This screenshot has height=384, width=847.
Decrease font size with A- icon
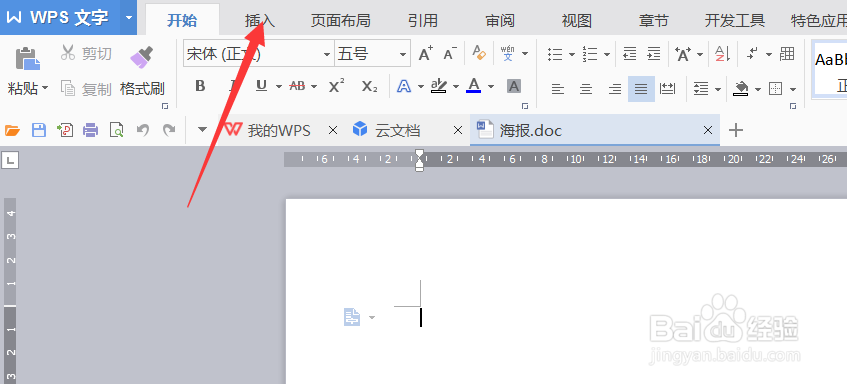450,54
